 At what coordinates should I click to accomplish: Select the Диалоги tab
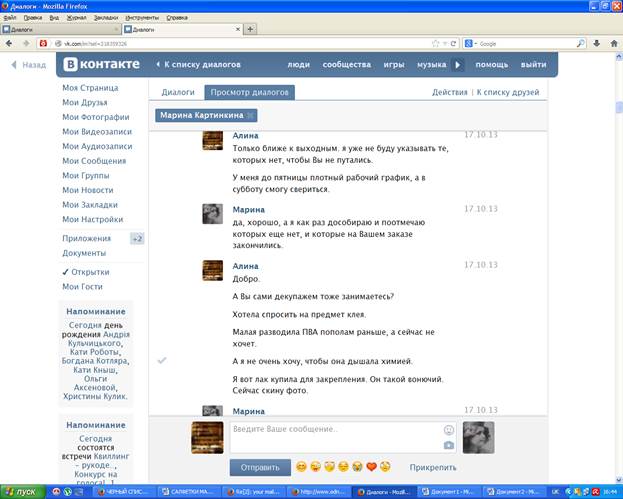pos(178,92)
